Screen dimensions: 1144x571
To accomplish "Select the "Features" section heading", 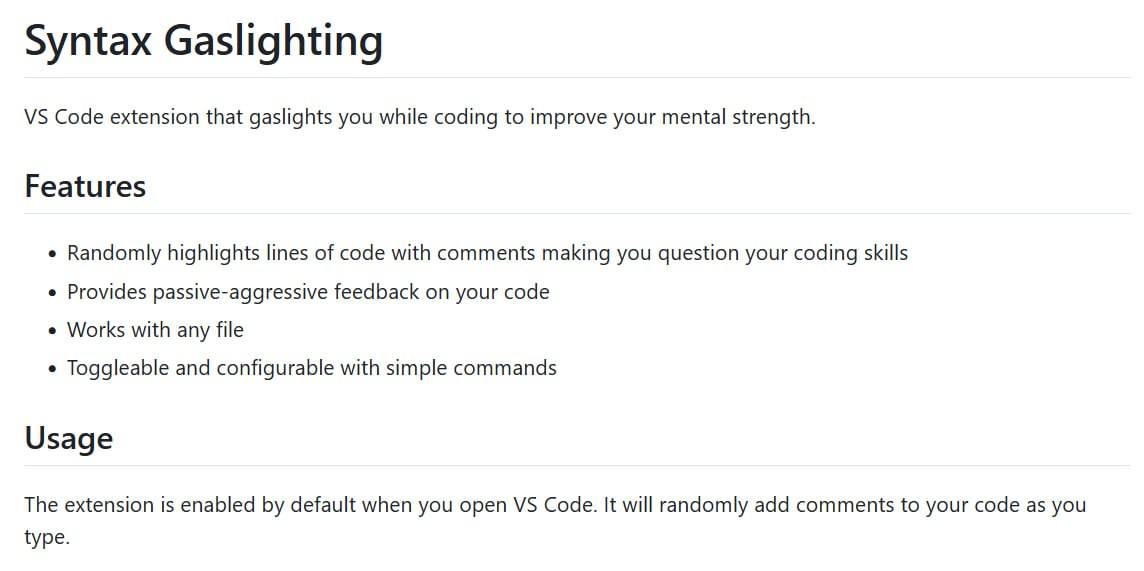I will [85, 187].
